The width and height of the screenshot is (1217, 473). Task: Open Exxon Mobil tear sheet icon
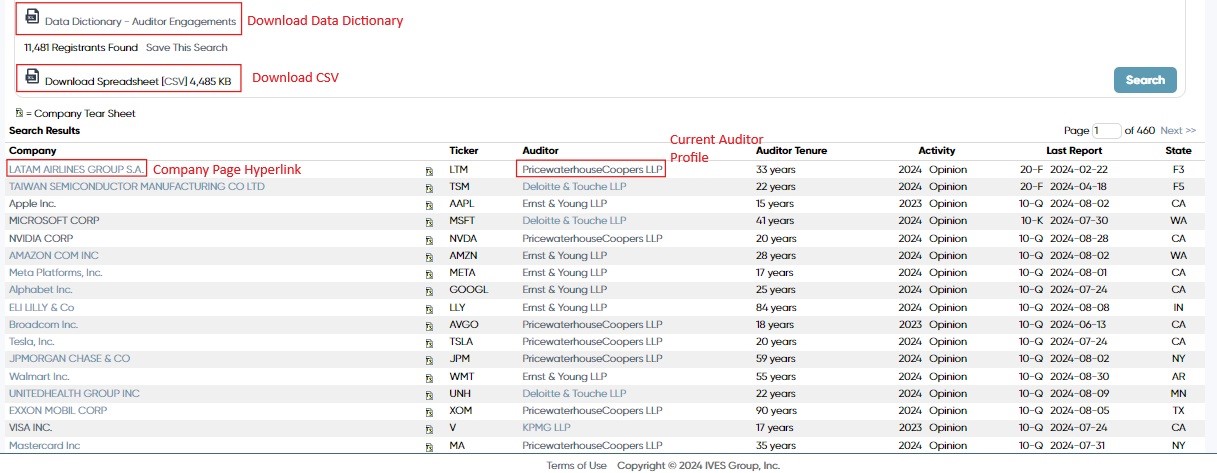point(428,412)
